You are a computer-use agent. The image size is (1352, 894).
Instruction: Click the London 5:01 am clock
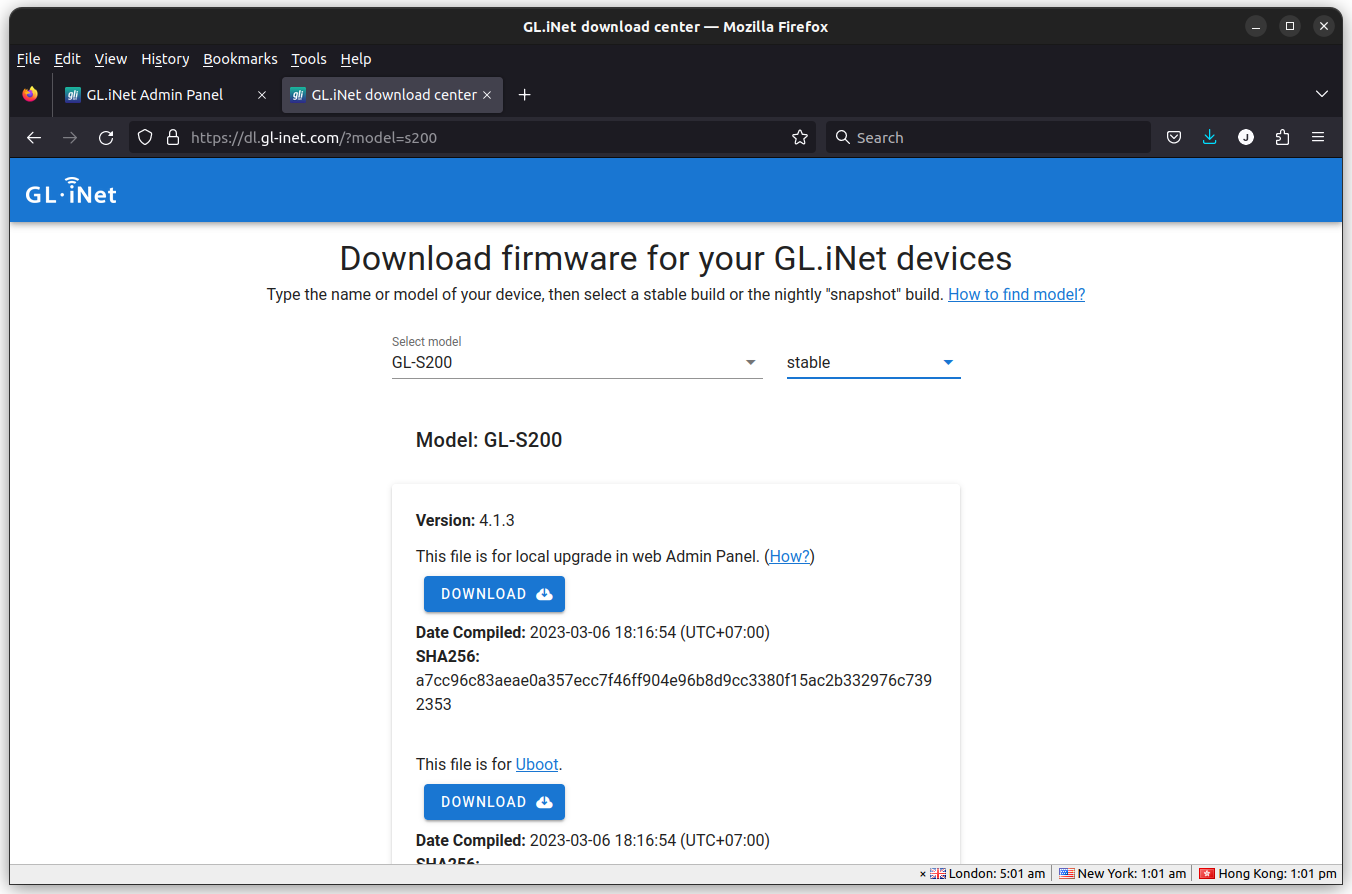pyautogui.click(x=988, y=874)
